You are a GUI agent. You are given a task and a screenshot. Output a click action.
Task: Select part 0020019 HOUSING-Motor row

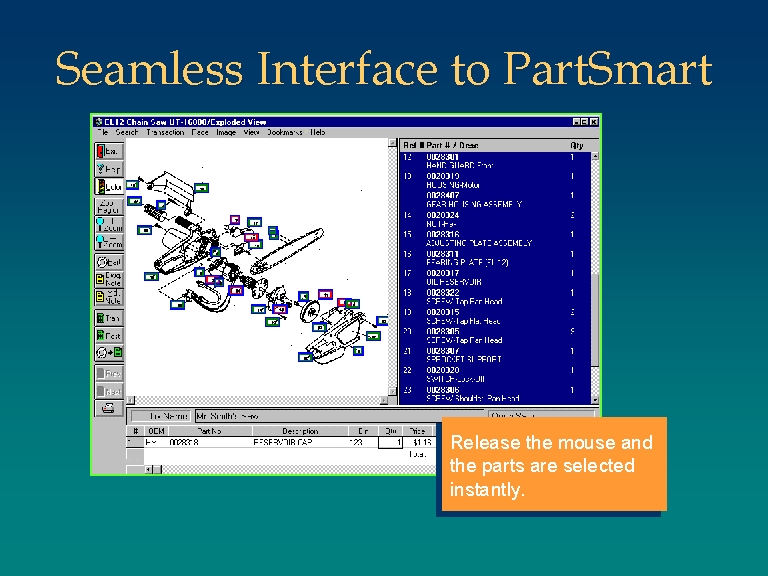click(496, 180)
